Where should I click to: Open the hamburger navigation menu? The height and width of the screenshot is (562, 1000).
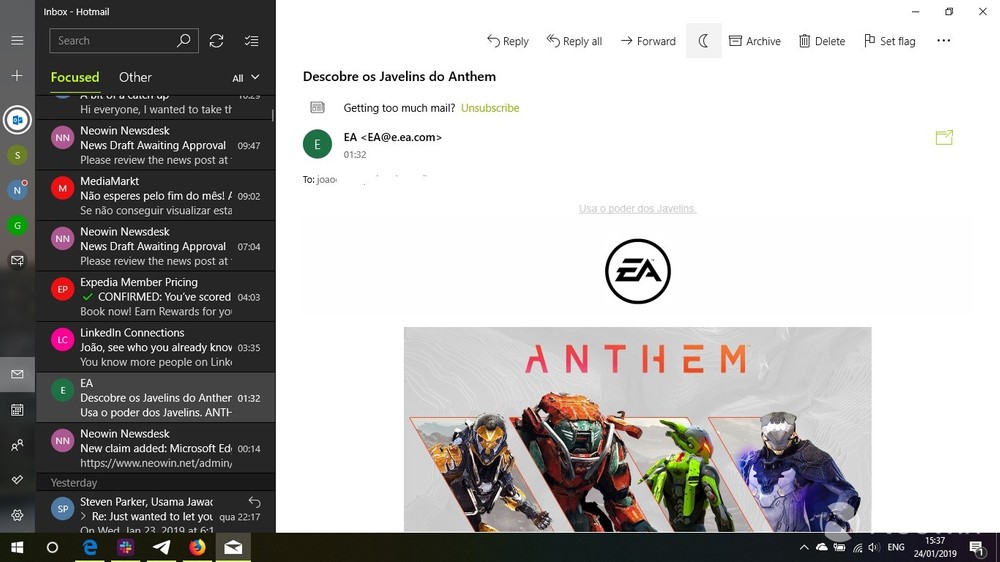[x=17, y=40]
